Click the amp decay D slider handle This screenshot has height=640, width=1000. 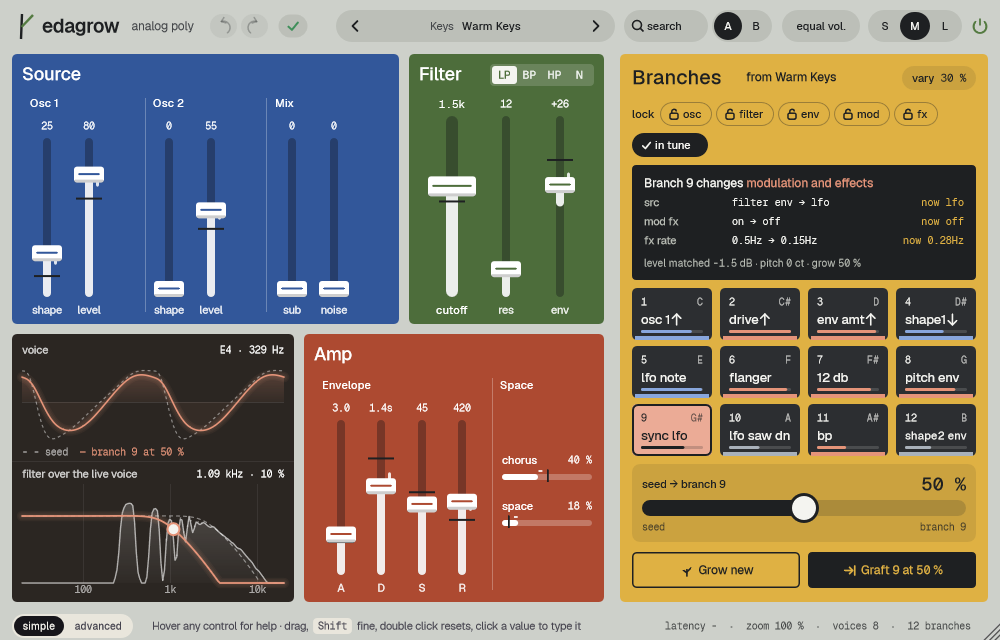(381, 486)
